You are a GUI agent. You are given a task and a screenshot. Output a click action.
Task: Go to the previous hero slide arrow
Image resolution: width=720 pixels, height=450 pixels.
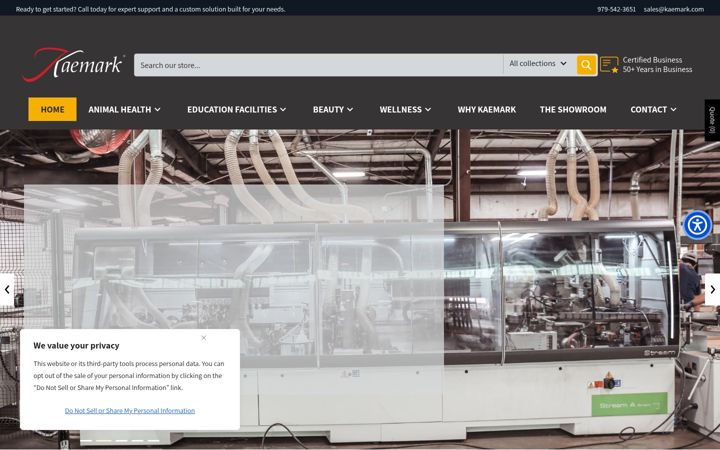(x=7, y=289)
